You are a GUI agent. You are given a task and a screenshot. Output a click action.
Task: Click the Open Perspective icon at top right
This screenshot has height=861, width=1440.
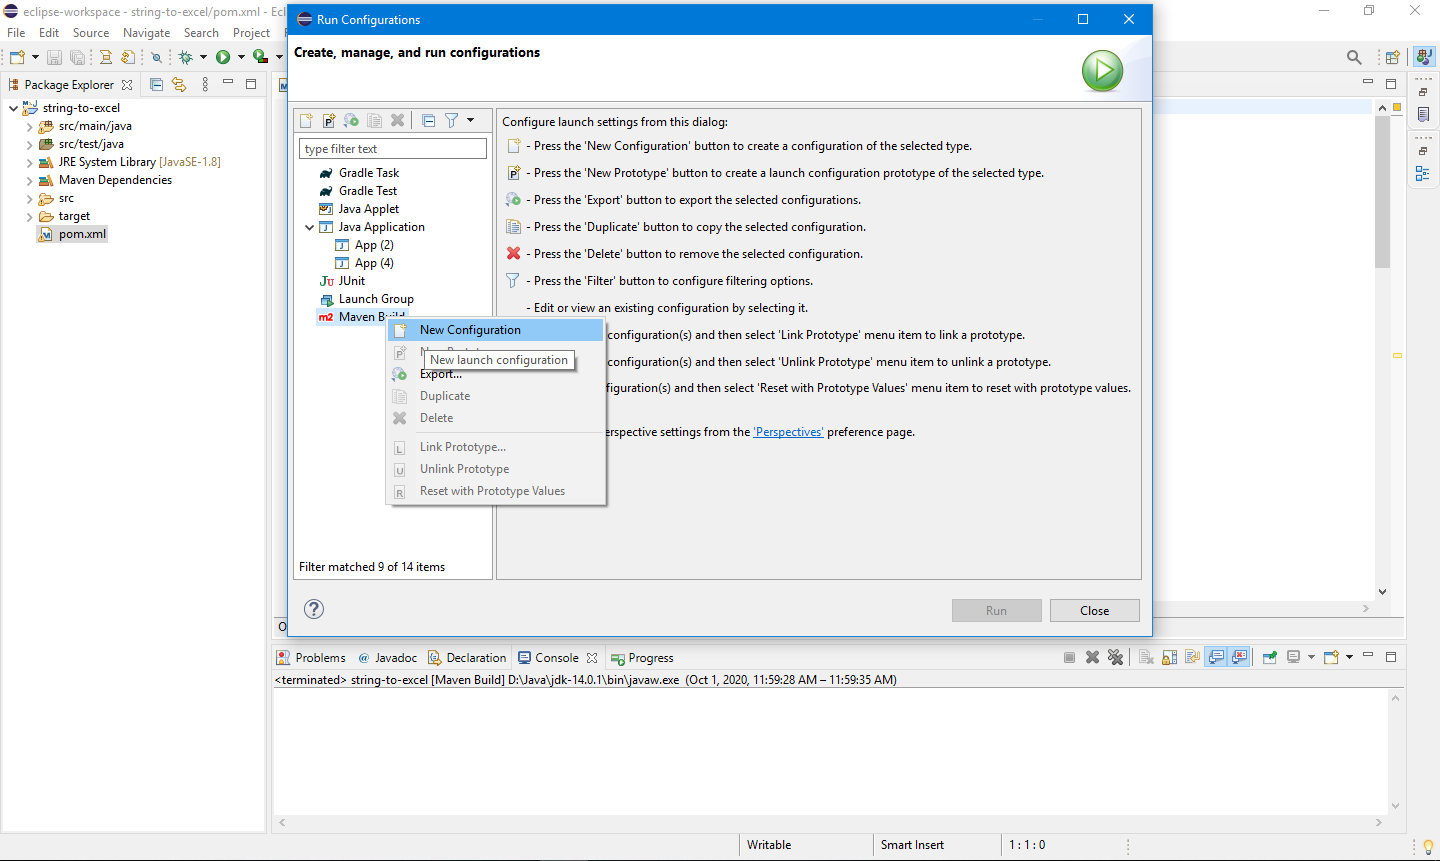[1392, 57]
